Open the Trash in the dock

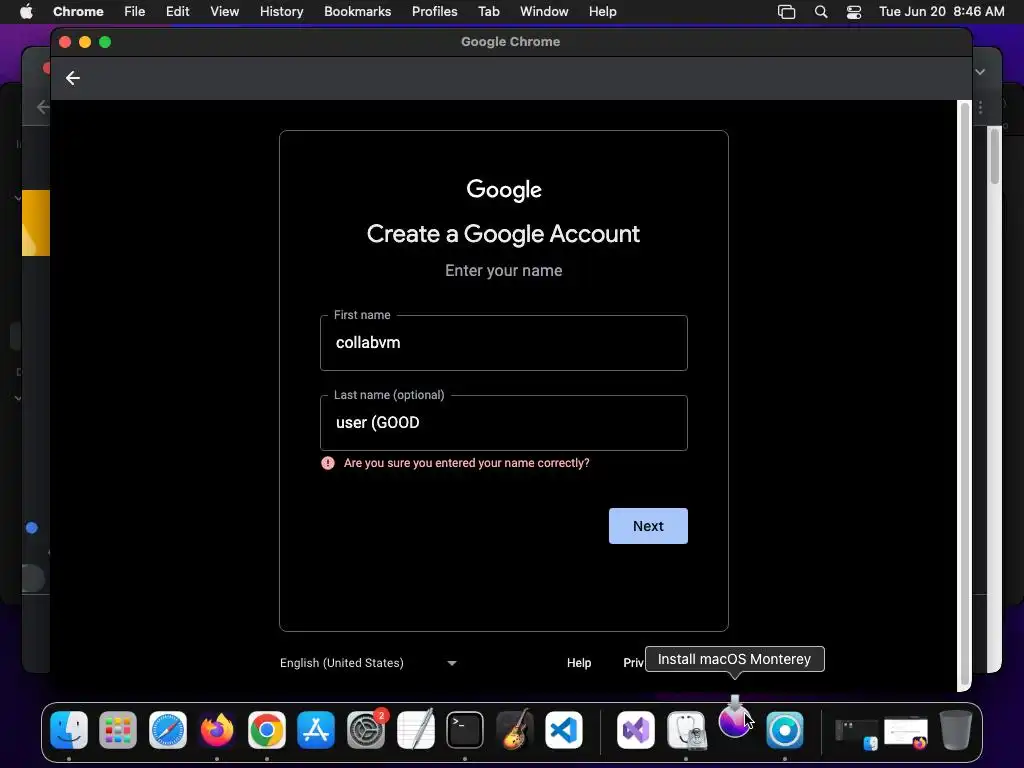[956, 729]
